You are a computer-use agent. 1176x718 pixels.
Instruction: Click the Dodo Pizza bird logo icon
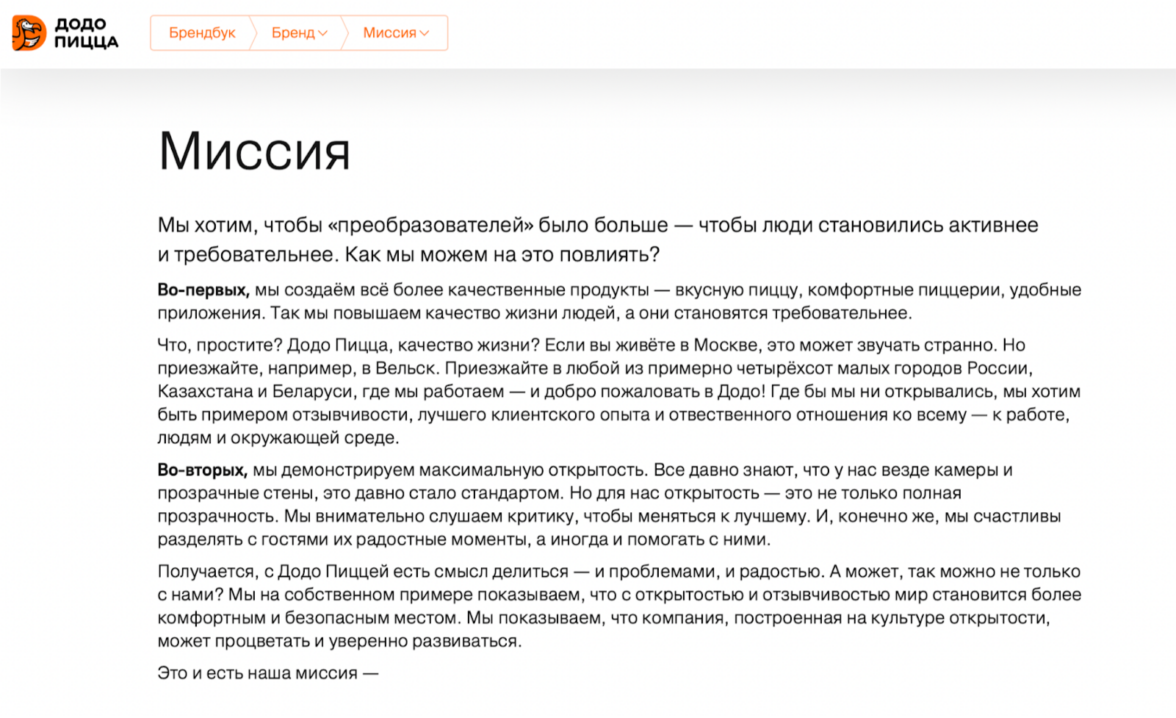click(28, 33)
